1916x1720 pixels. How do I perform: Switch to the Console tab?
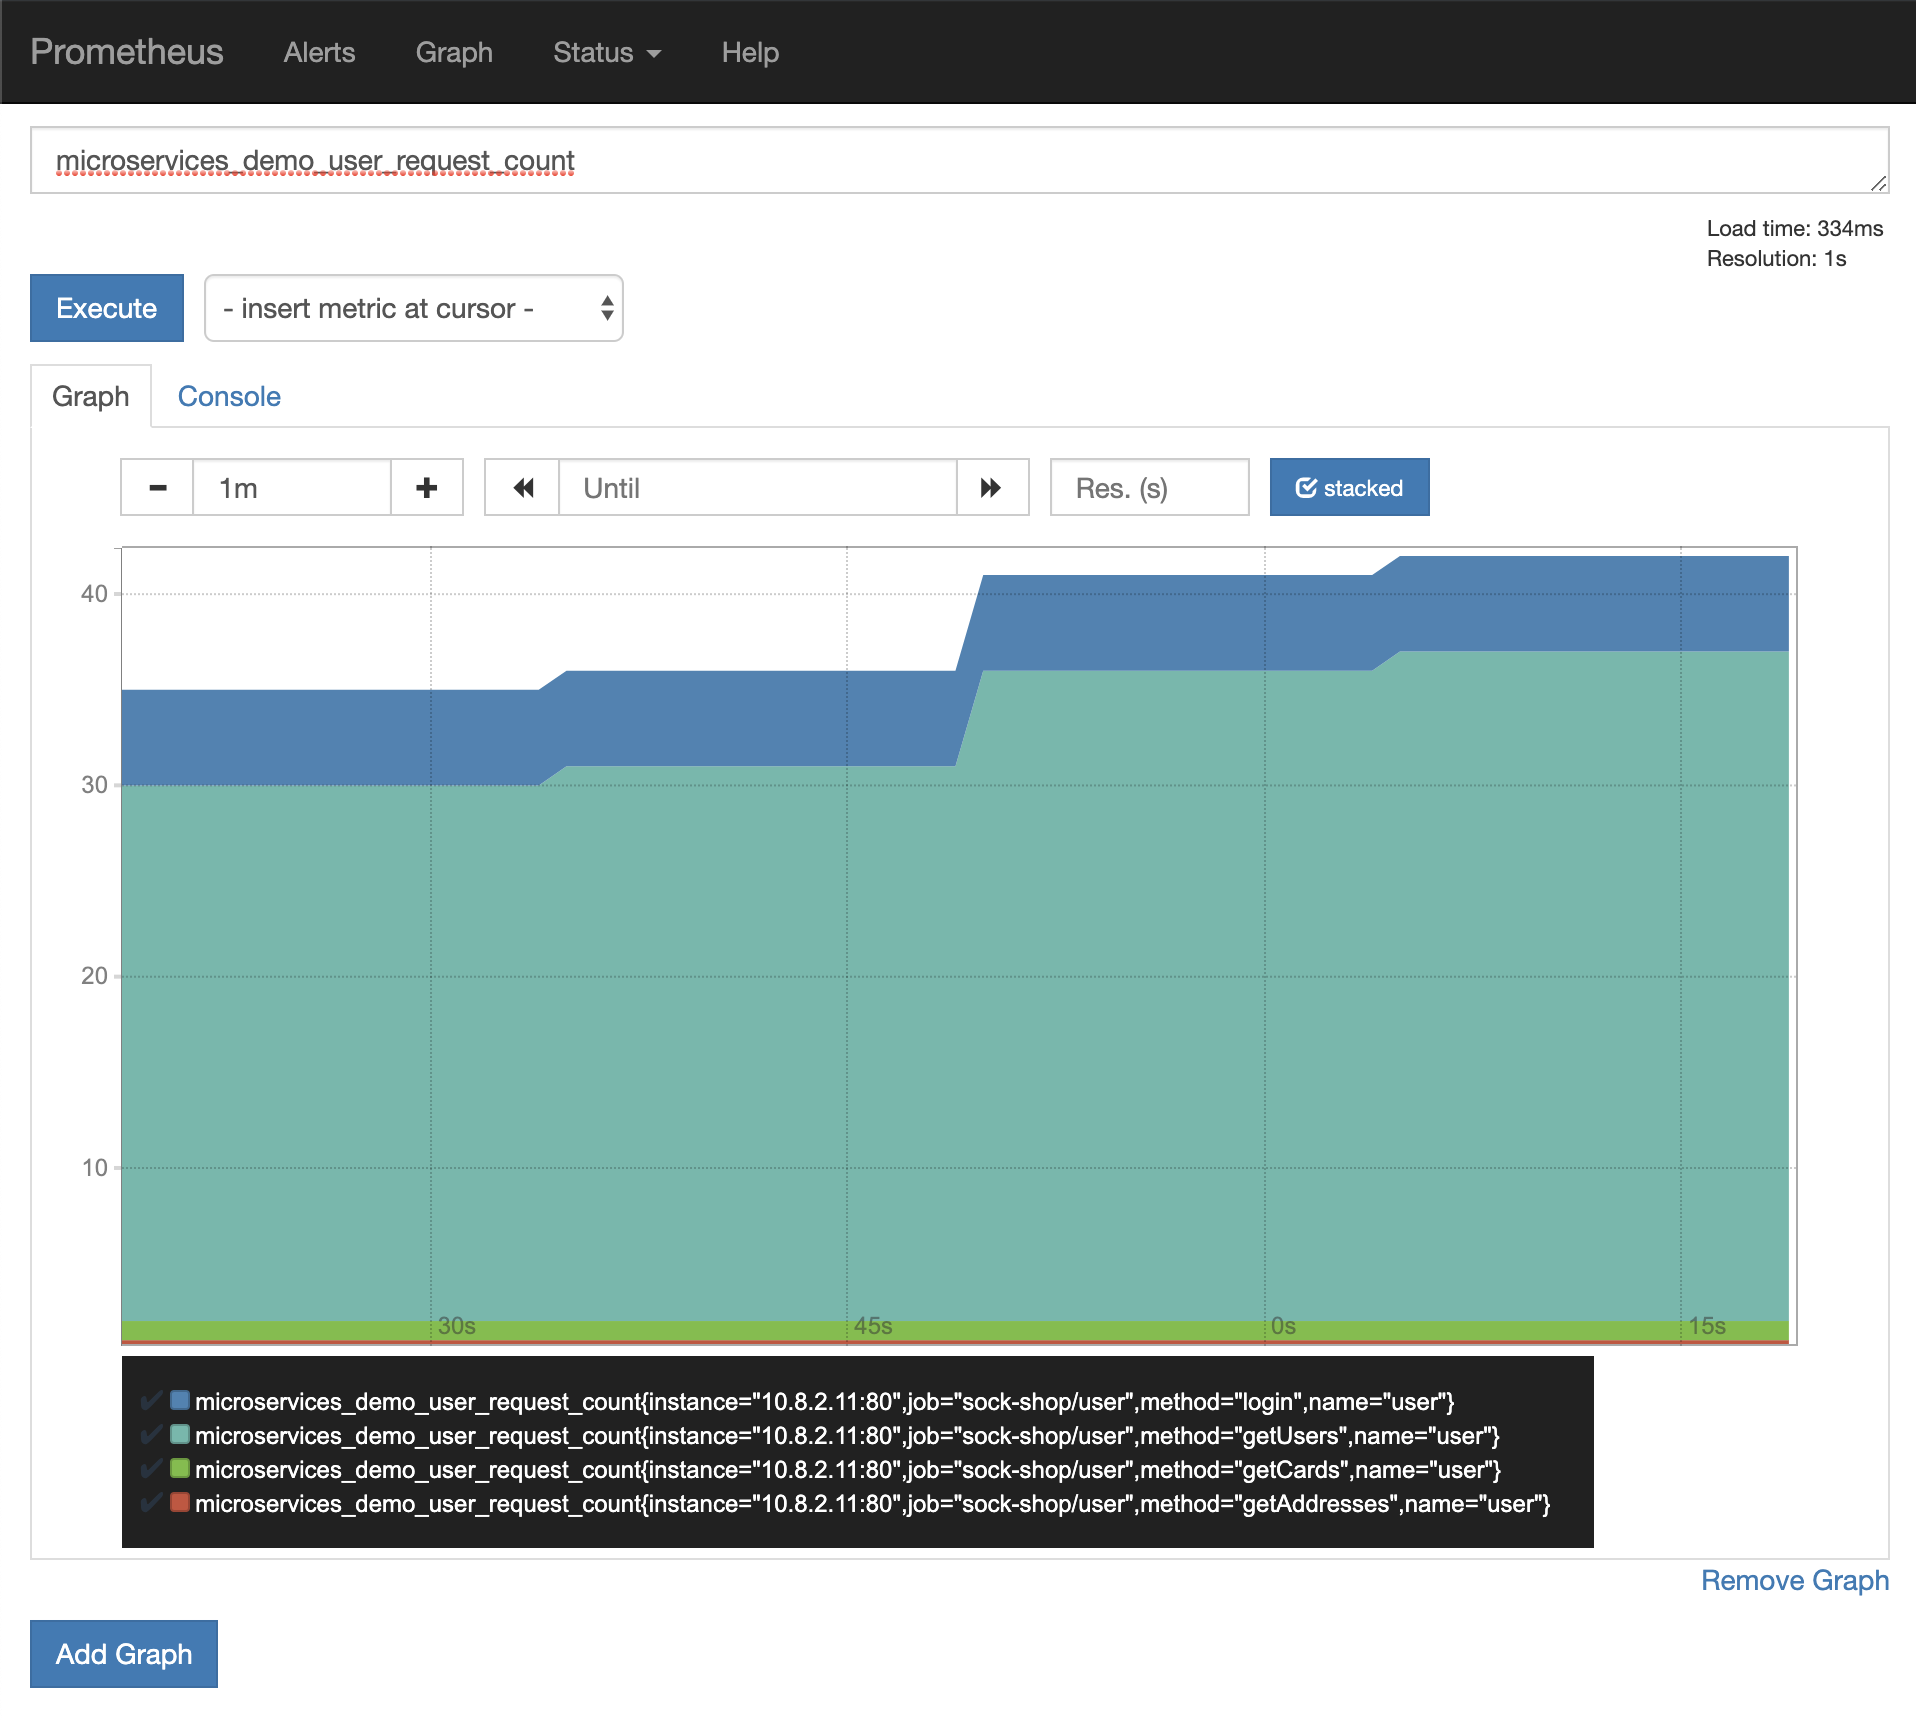(229, 397)
